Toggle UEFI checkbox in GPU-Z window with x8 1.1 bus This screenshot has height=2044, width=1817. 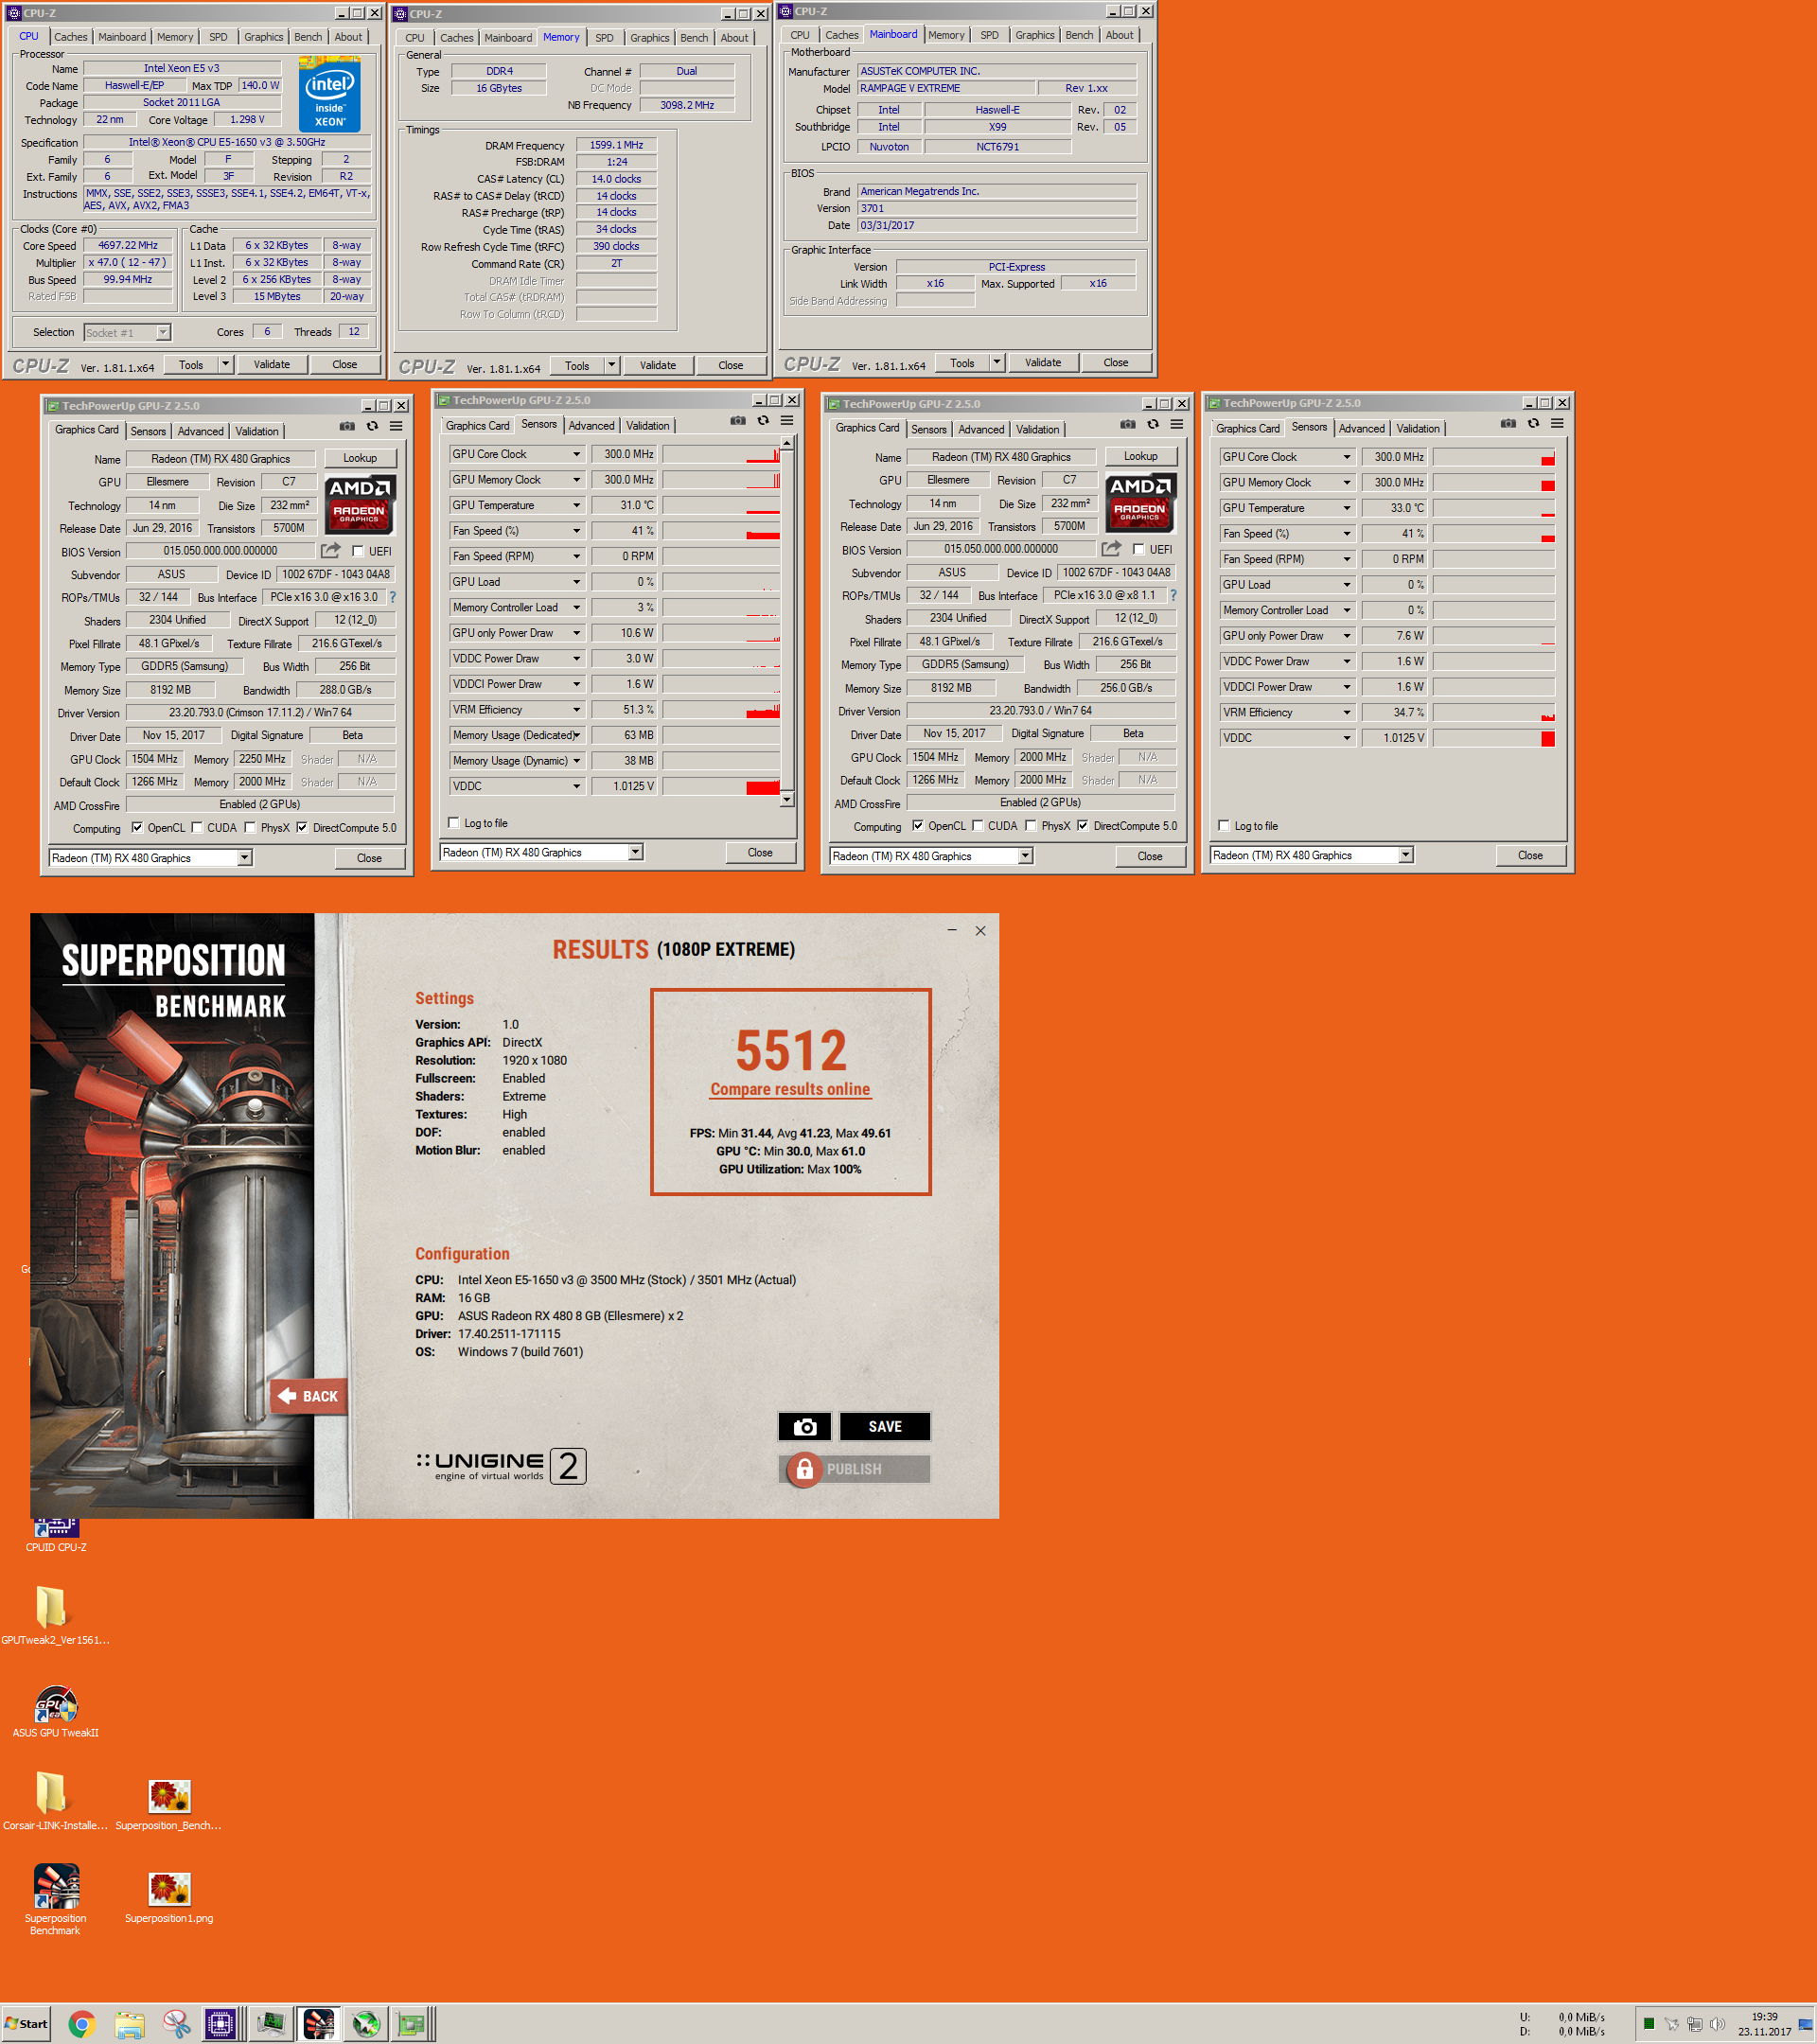click(1139, 549)
